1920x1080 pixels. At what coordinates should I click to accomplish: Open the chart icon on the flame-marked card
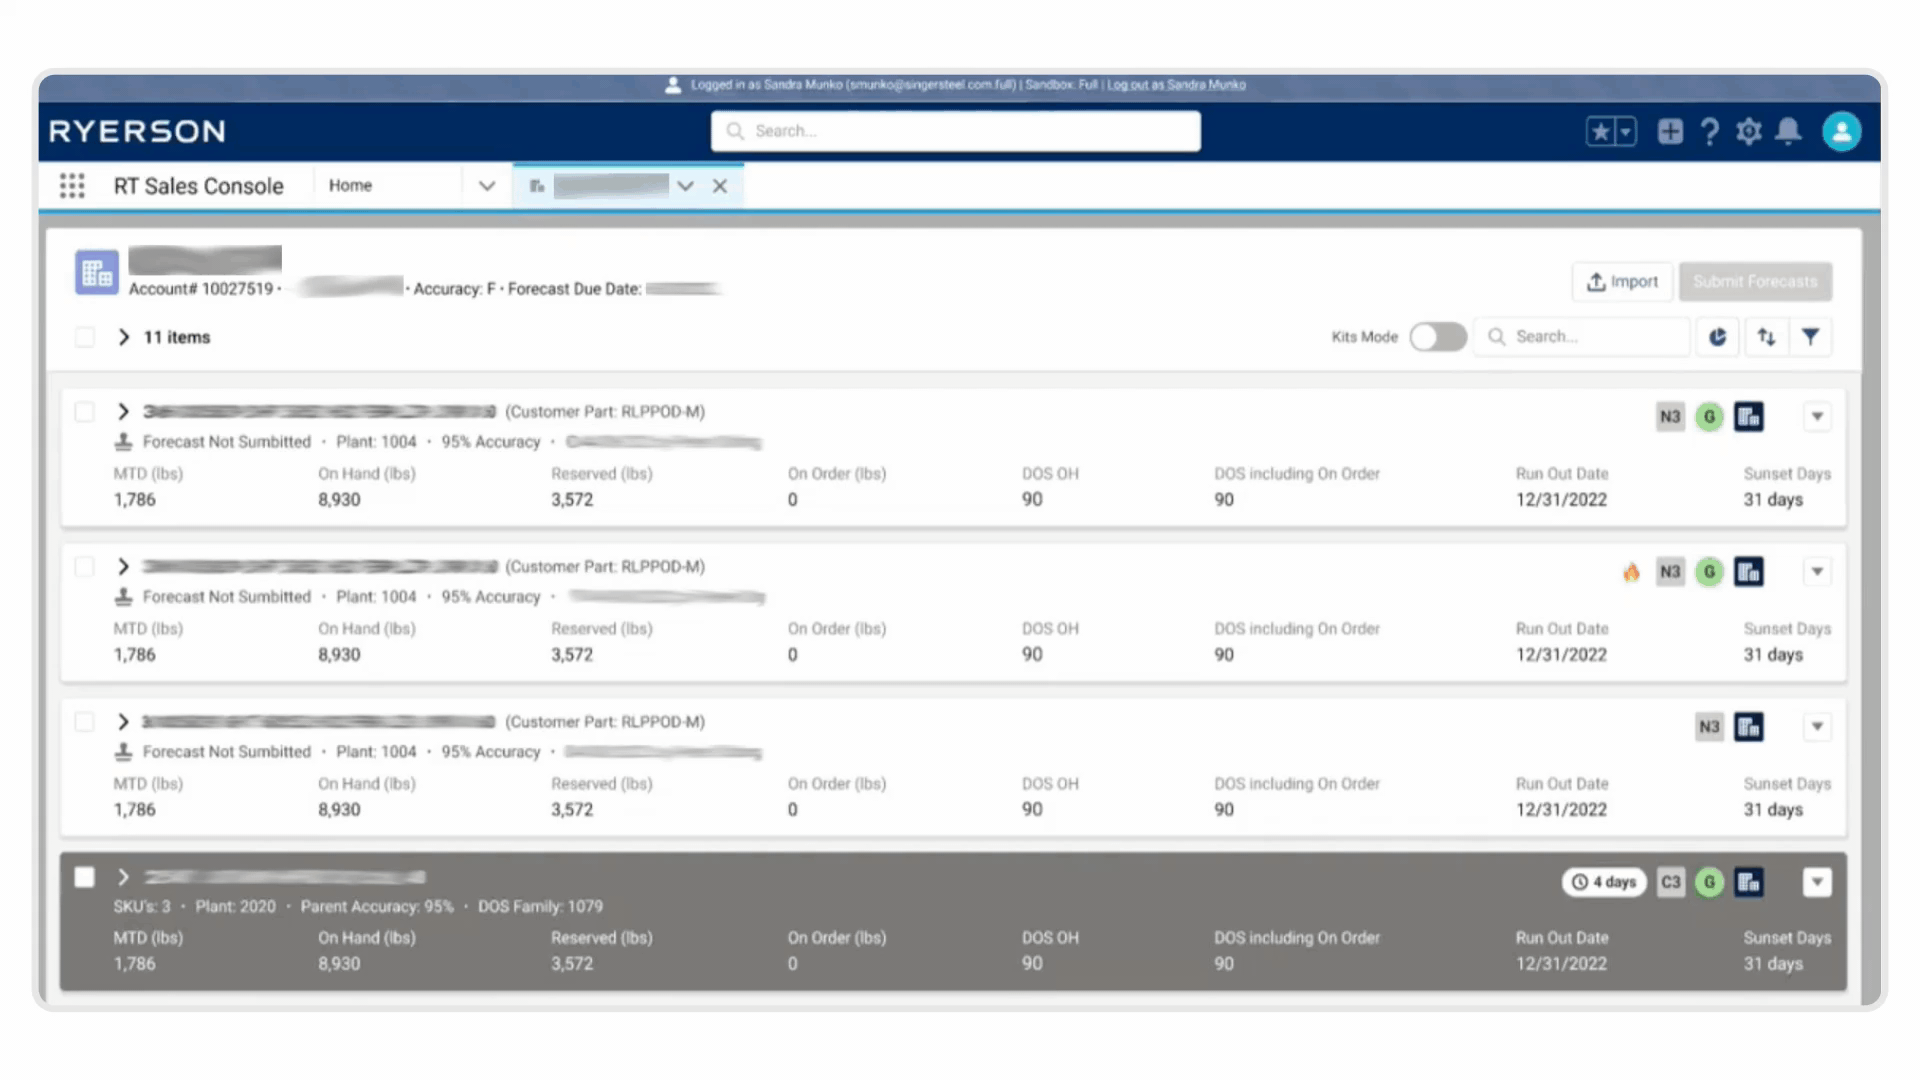tap(1748, 572)
